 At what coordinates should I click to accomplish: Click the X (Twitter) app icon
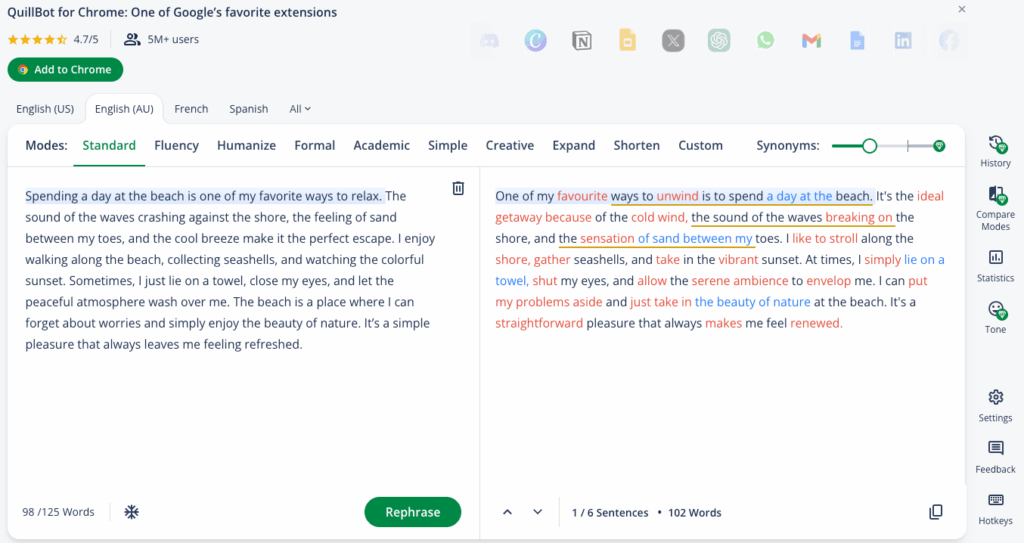click(673, 41)
